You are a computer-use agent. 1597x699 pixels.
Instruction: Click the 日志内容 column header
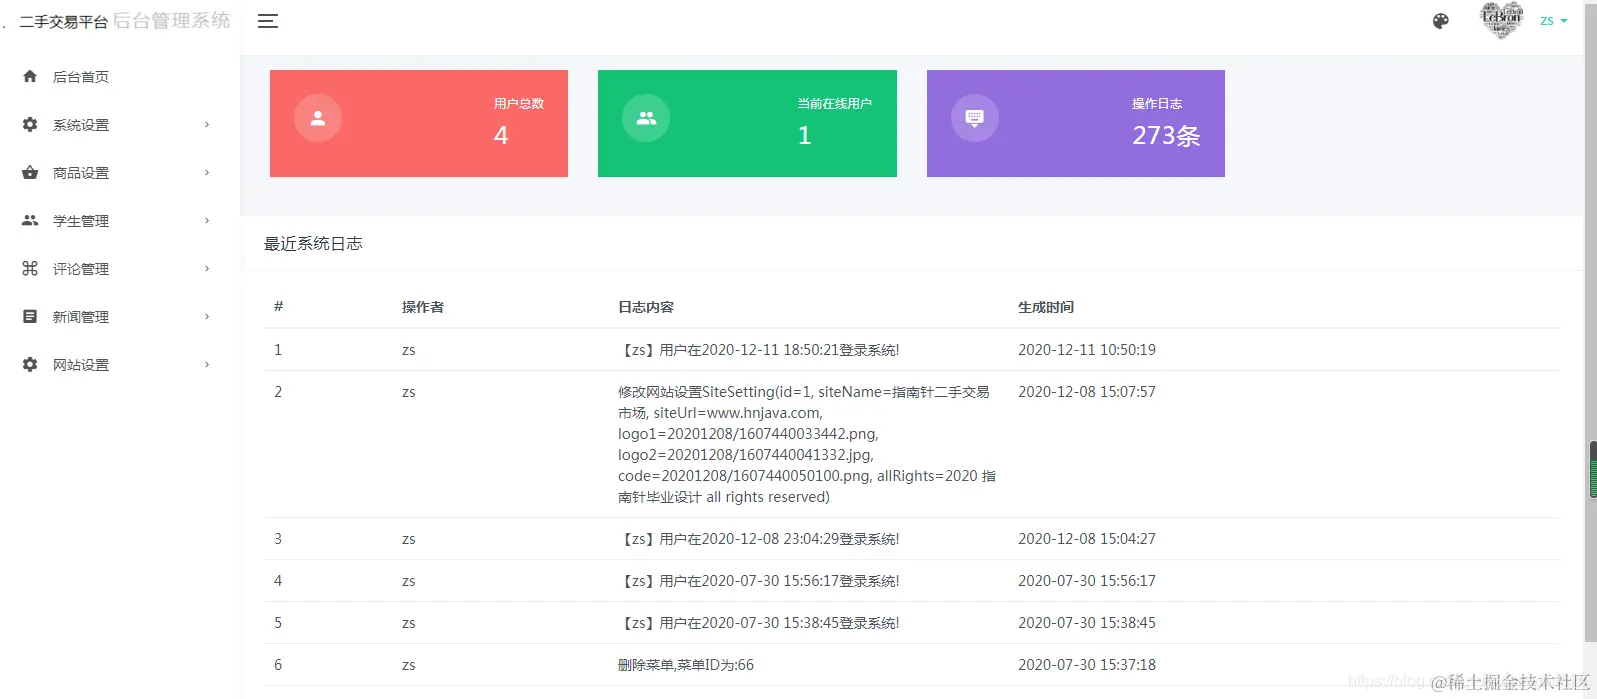(646, 307)
